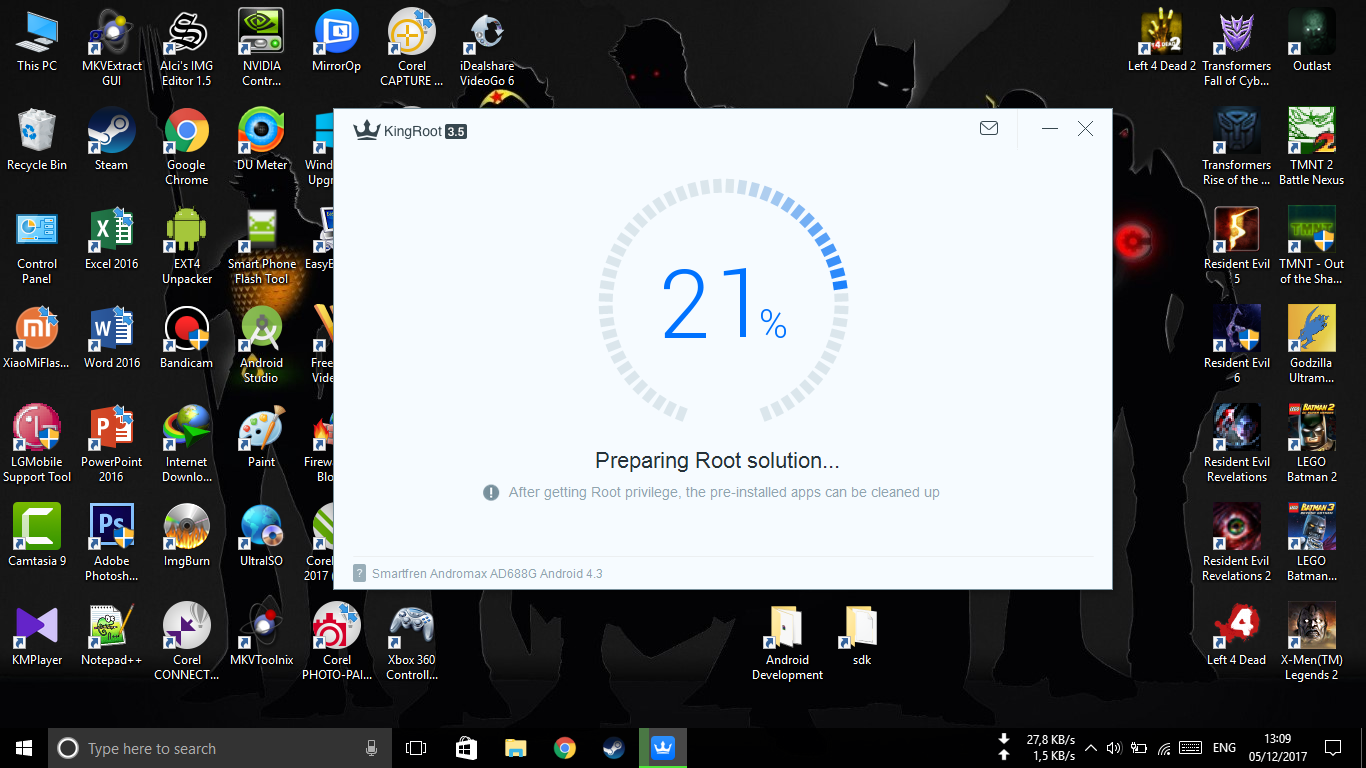Select the Resident Evil 5 shortcut
The height and width of the screenshot is (768, 1366).
1237,246
